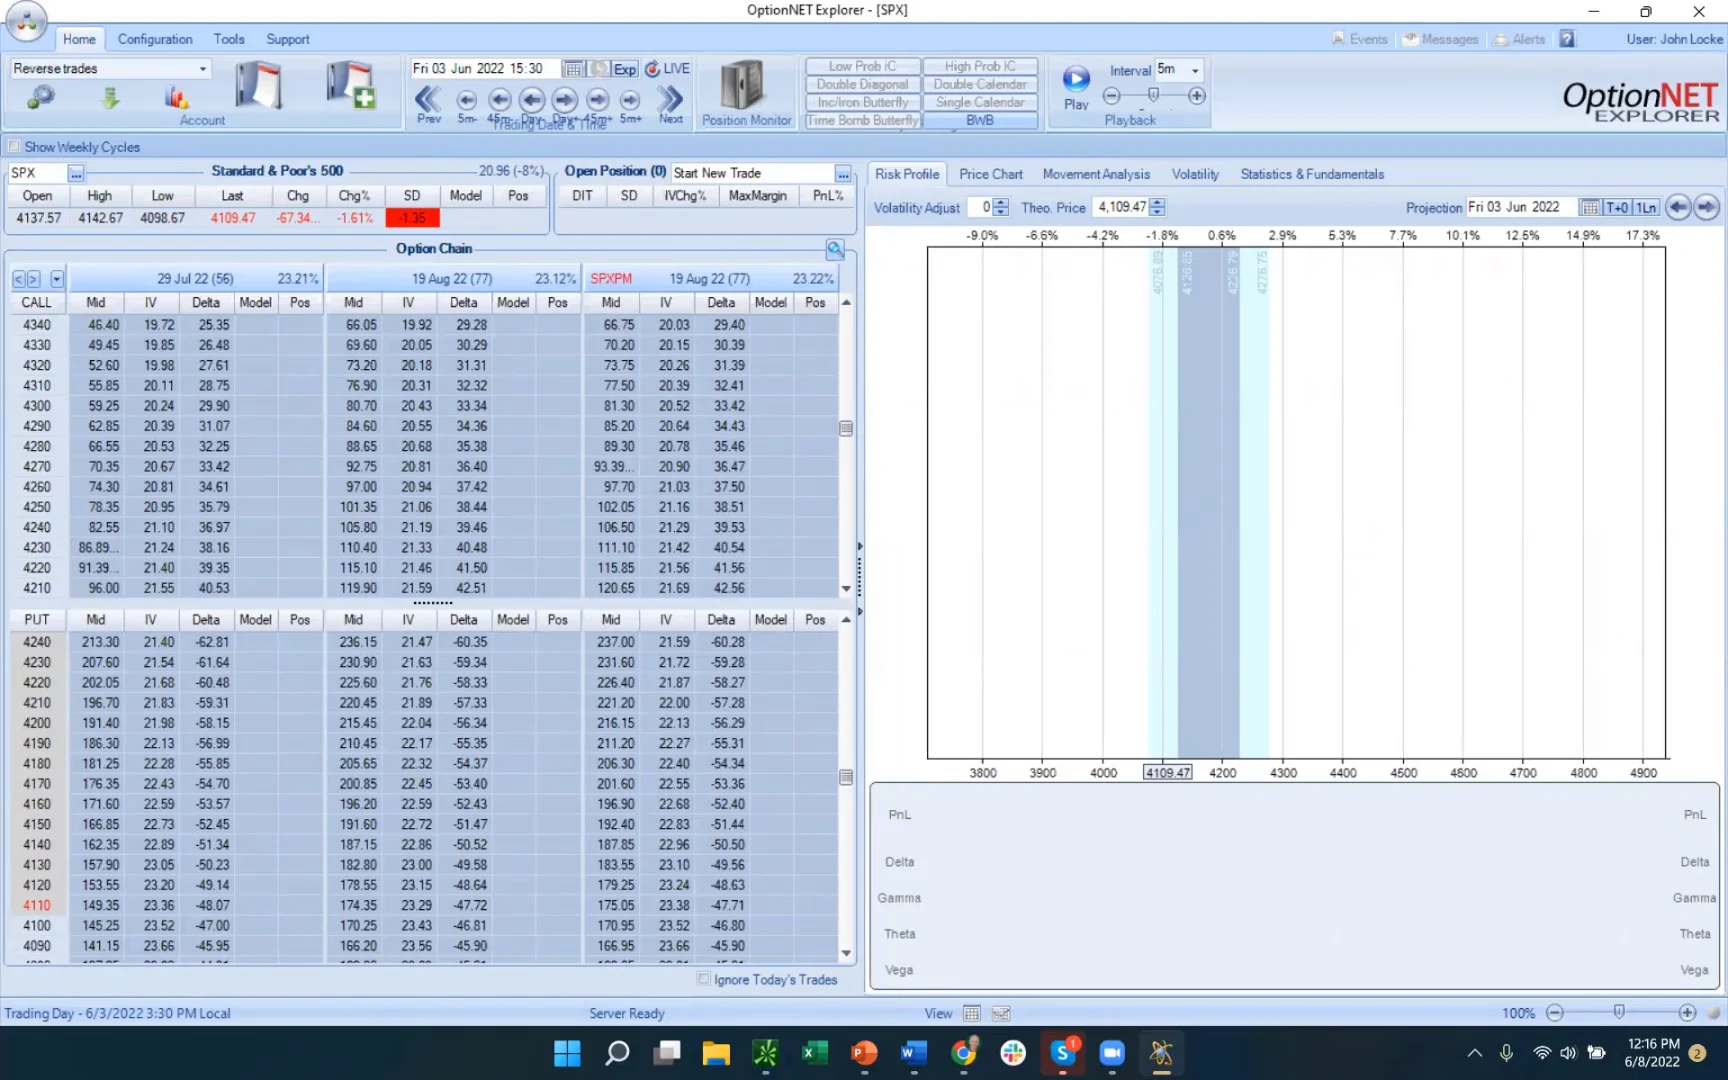The width and height of the screenshot is (1728, 1080).
Task: Click the green download arrow icon
Action: click(x=111, y=97)
